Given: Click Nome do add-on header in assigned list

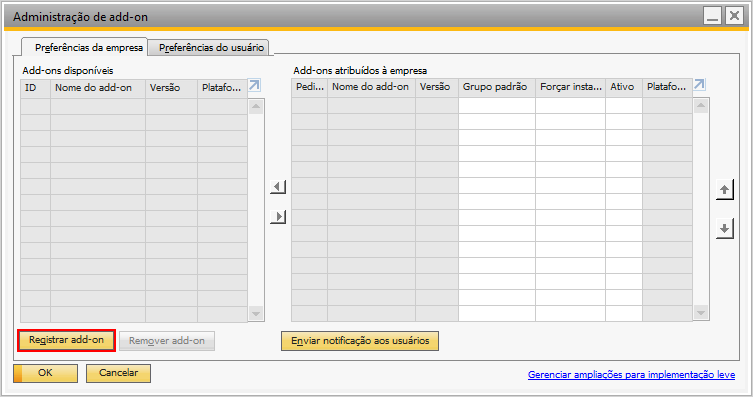Looking at the screenshot, I should (371, 87).
